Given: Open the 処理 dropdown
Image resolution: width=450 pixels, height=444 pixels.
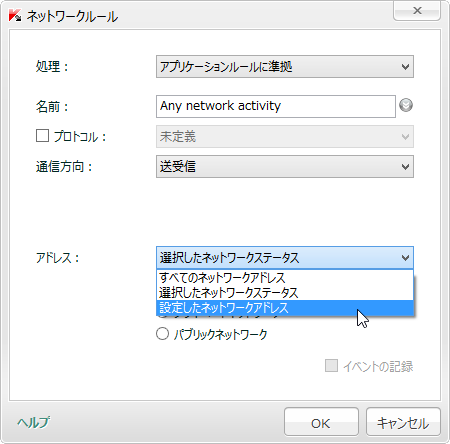Looking at the screenshot, I should pos(285,67).
